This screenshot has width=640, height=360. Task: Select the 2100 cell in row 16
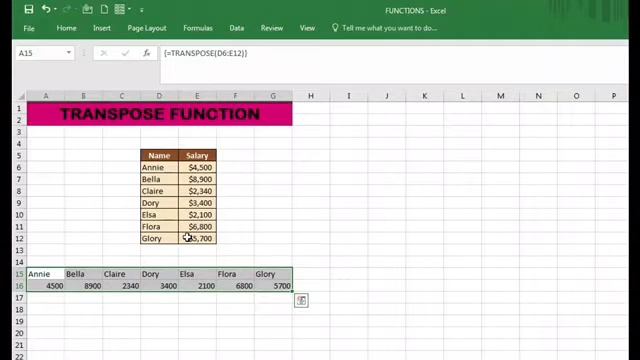coord(197,286)
